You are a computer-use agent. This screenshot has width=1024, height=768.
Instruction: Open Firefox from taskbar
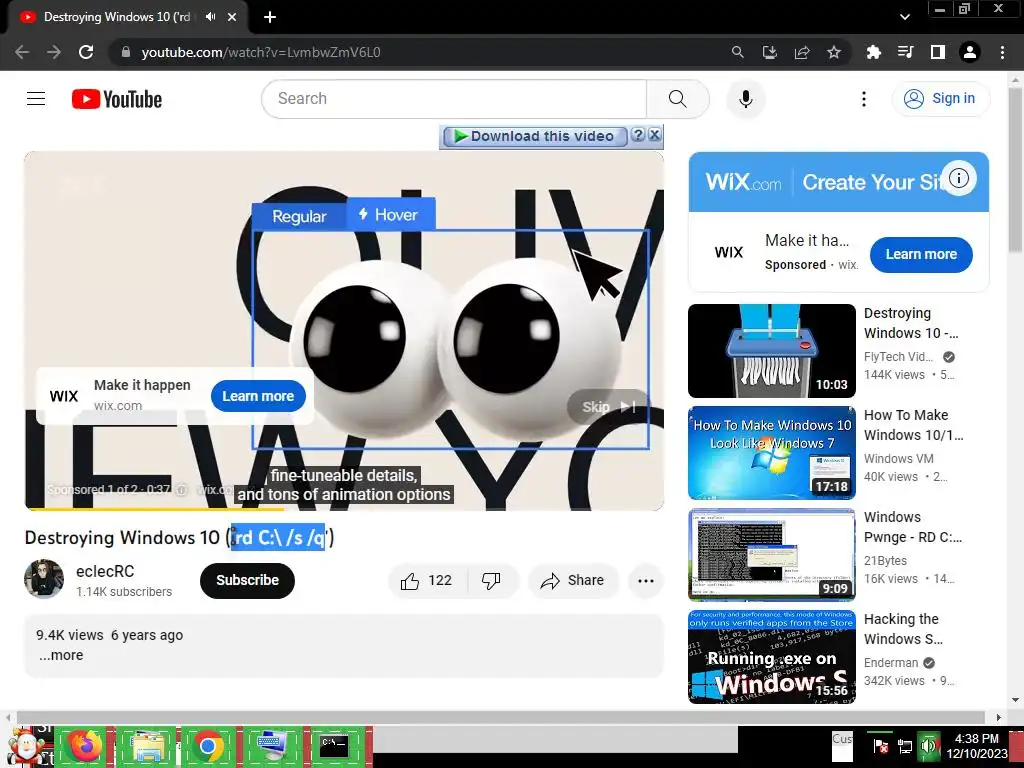tap(85, 746)
